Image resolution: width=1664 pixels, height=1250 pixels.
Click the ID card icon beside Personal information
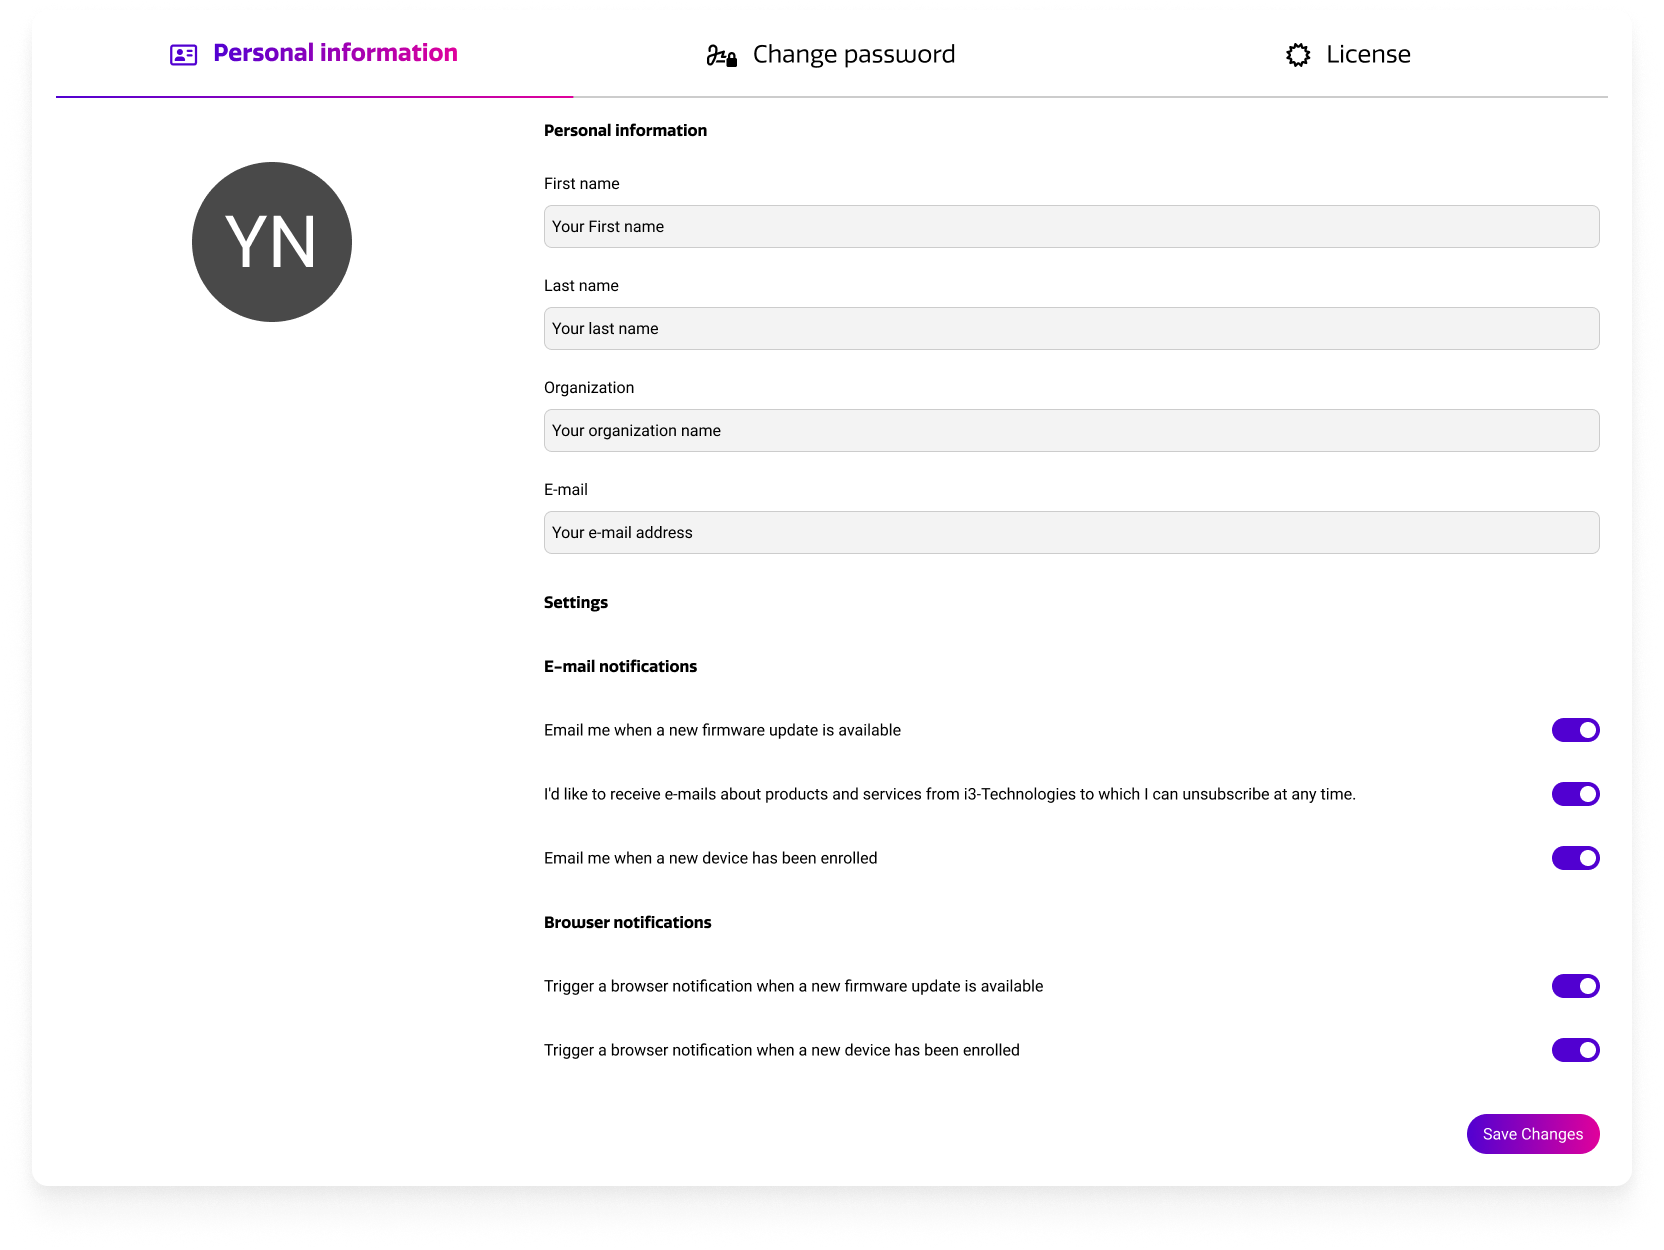click(183, 55)
